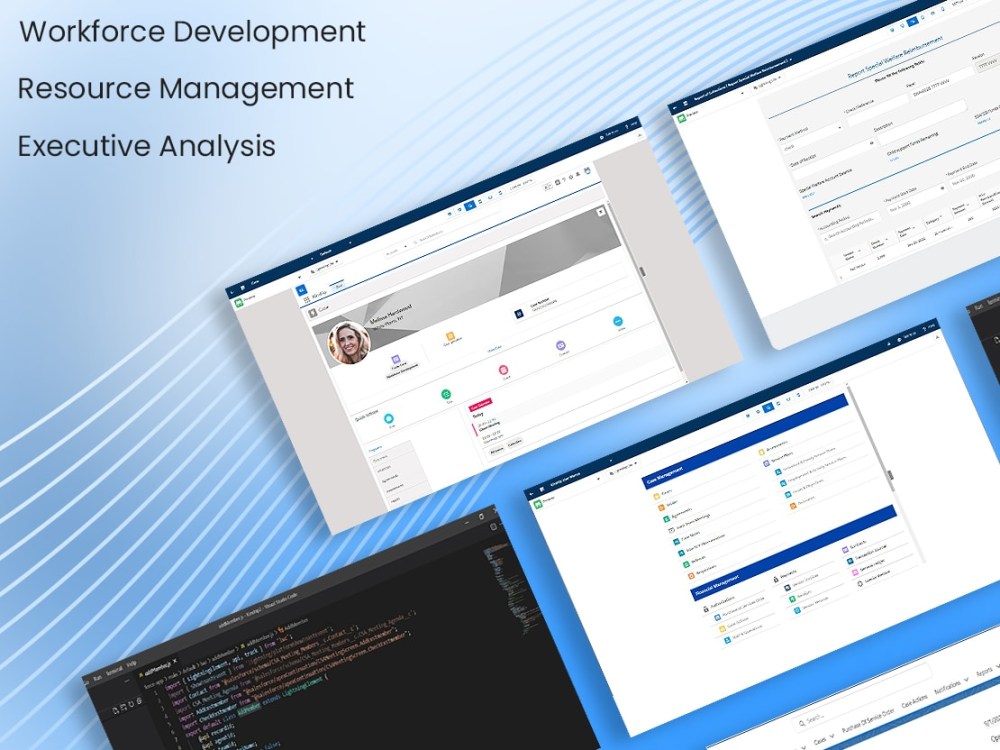
Task: Open the Case Actions tab
Action: coord(914,702)
